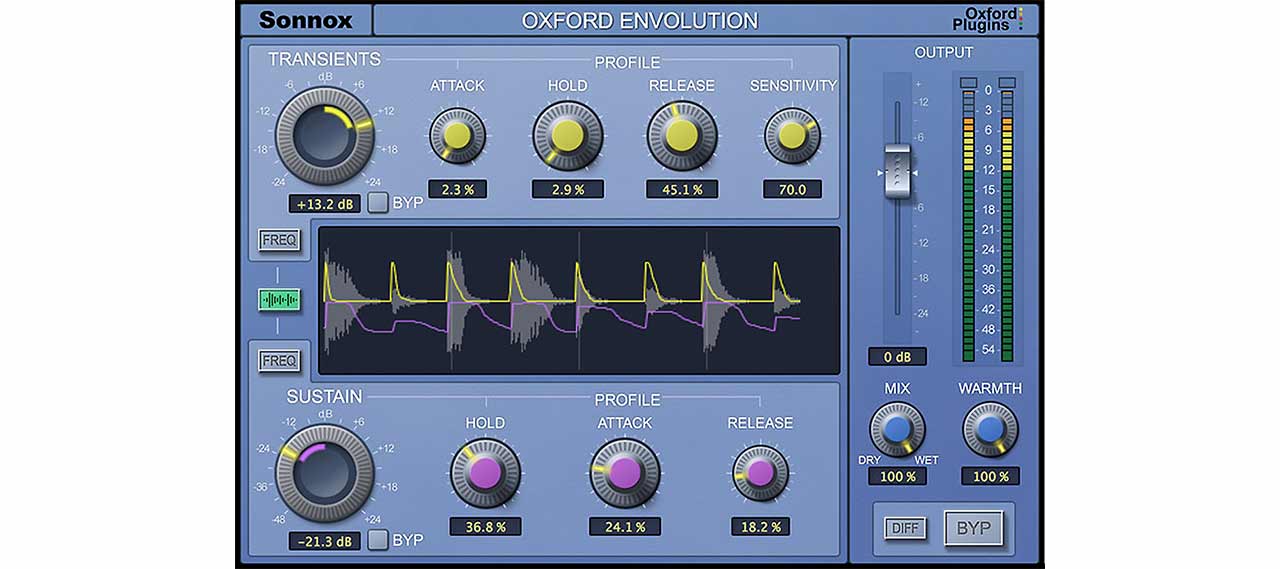Toggle the DIFF monitoring button
The width and height of the screenshot is (1280, 569).
(905, 528)
